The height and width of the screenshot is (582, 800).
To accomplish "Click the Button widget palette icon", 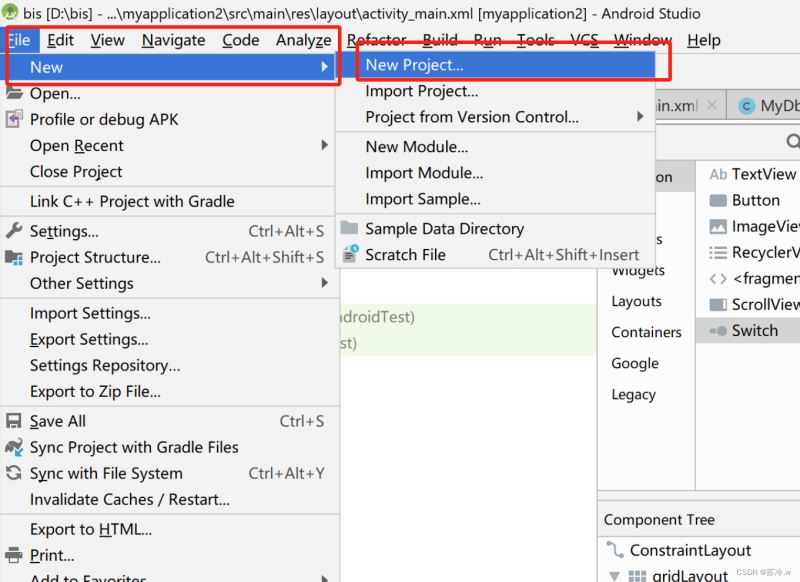I will (x=718, y=200).
